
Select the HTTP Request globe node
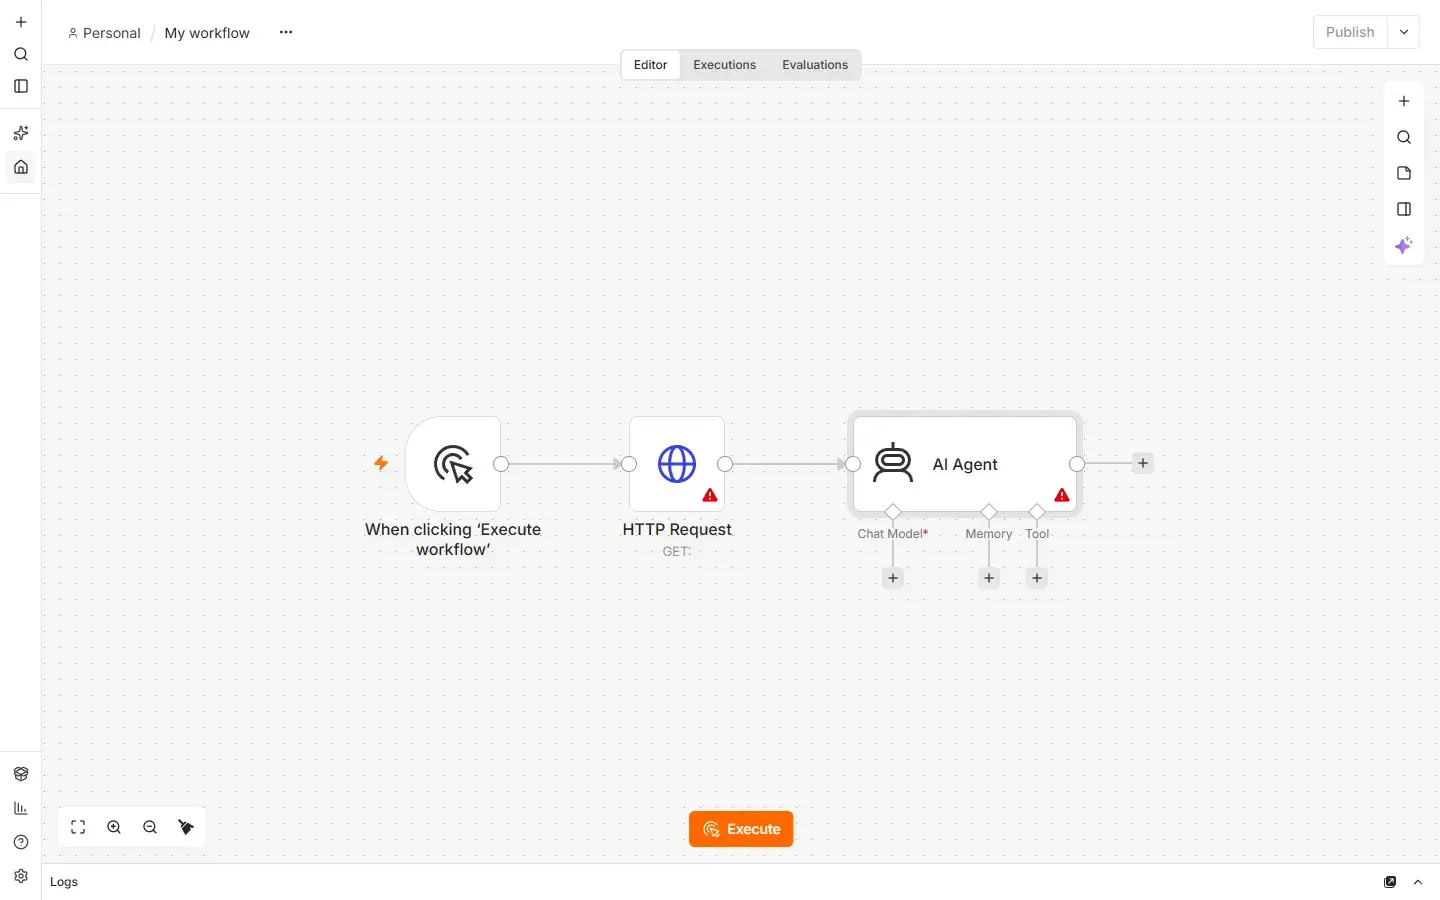(677, 464)
